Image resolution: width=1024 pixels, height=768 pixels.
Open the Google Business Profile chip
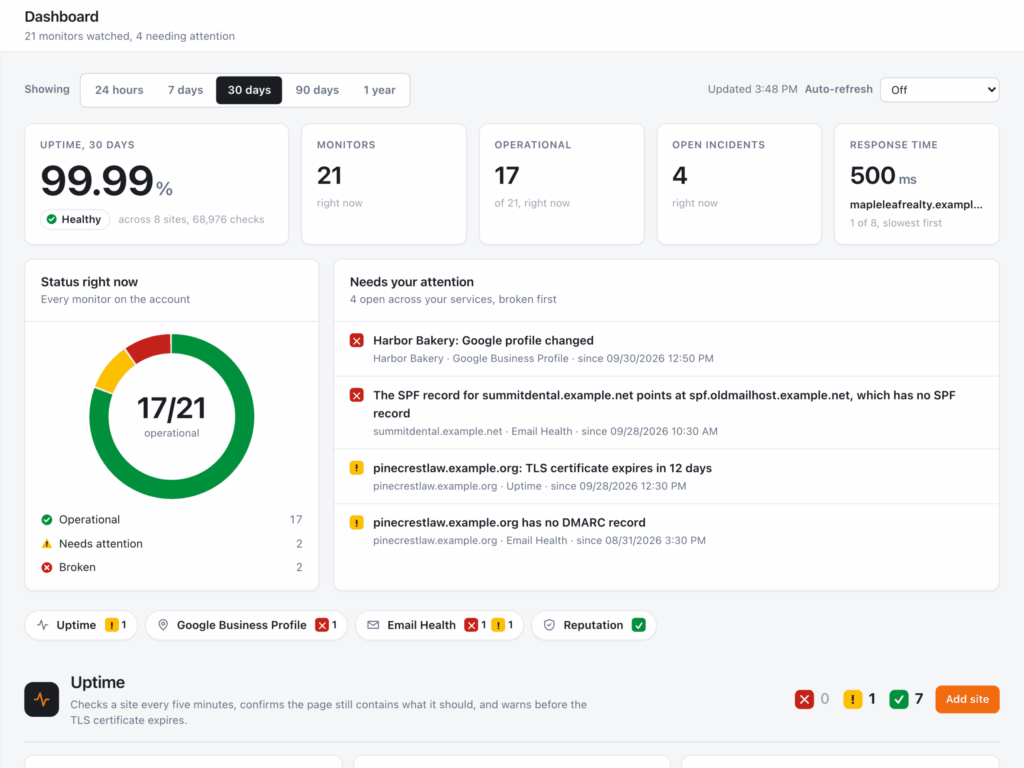[246, 625]
